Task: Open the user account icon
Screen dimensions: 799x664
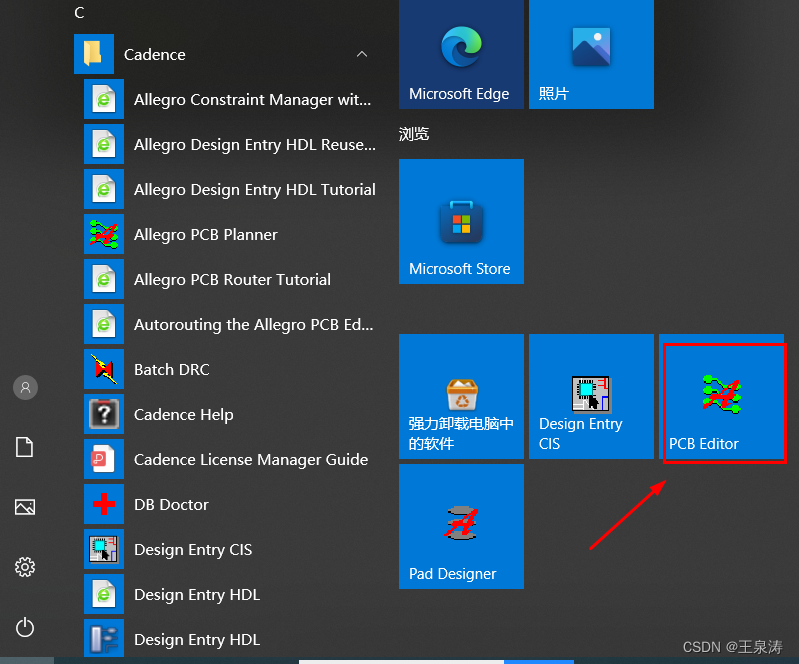Action: tap(25, 388)
